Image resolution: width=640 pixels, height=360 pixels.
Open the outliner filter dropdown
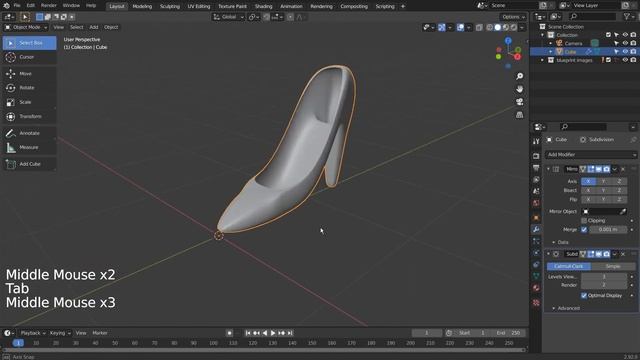[629, 16]
